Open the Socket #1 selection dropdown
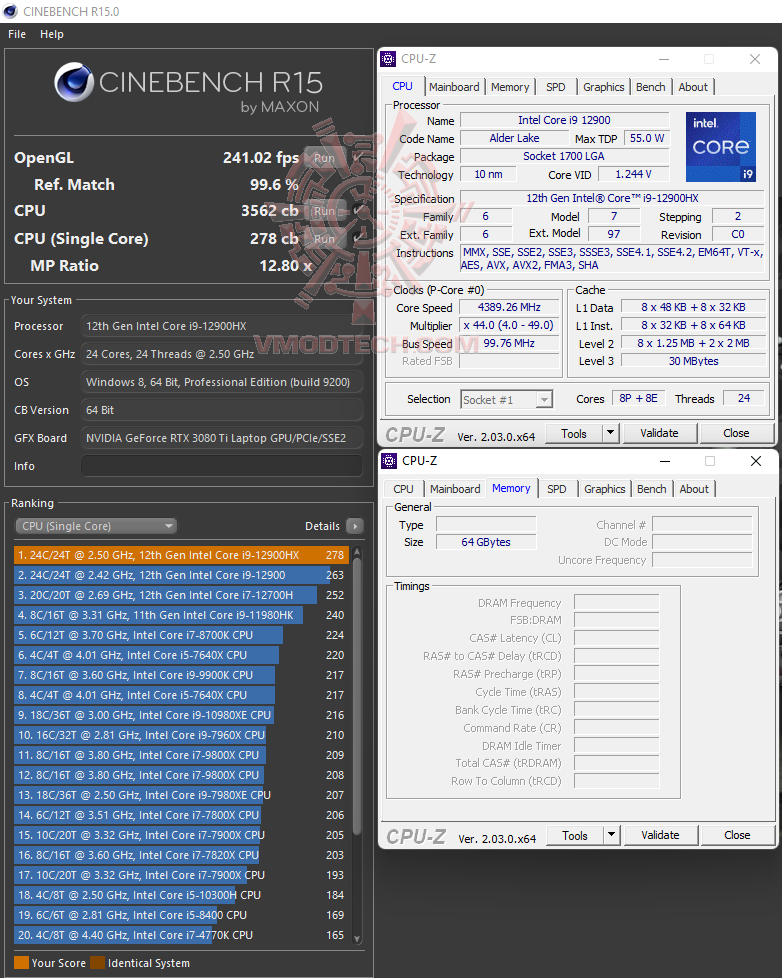This screenshot has height=978, width=782. (x=506, y=400)
